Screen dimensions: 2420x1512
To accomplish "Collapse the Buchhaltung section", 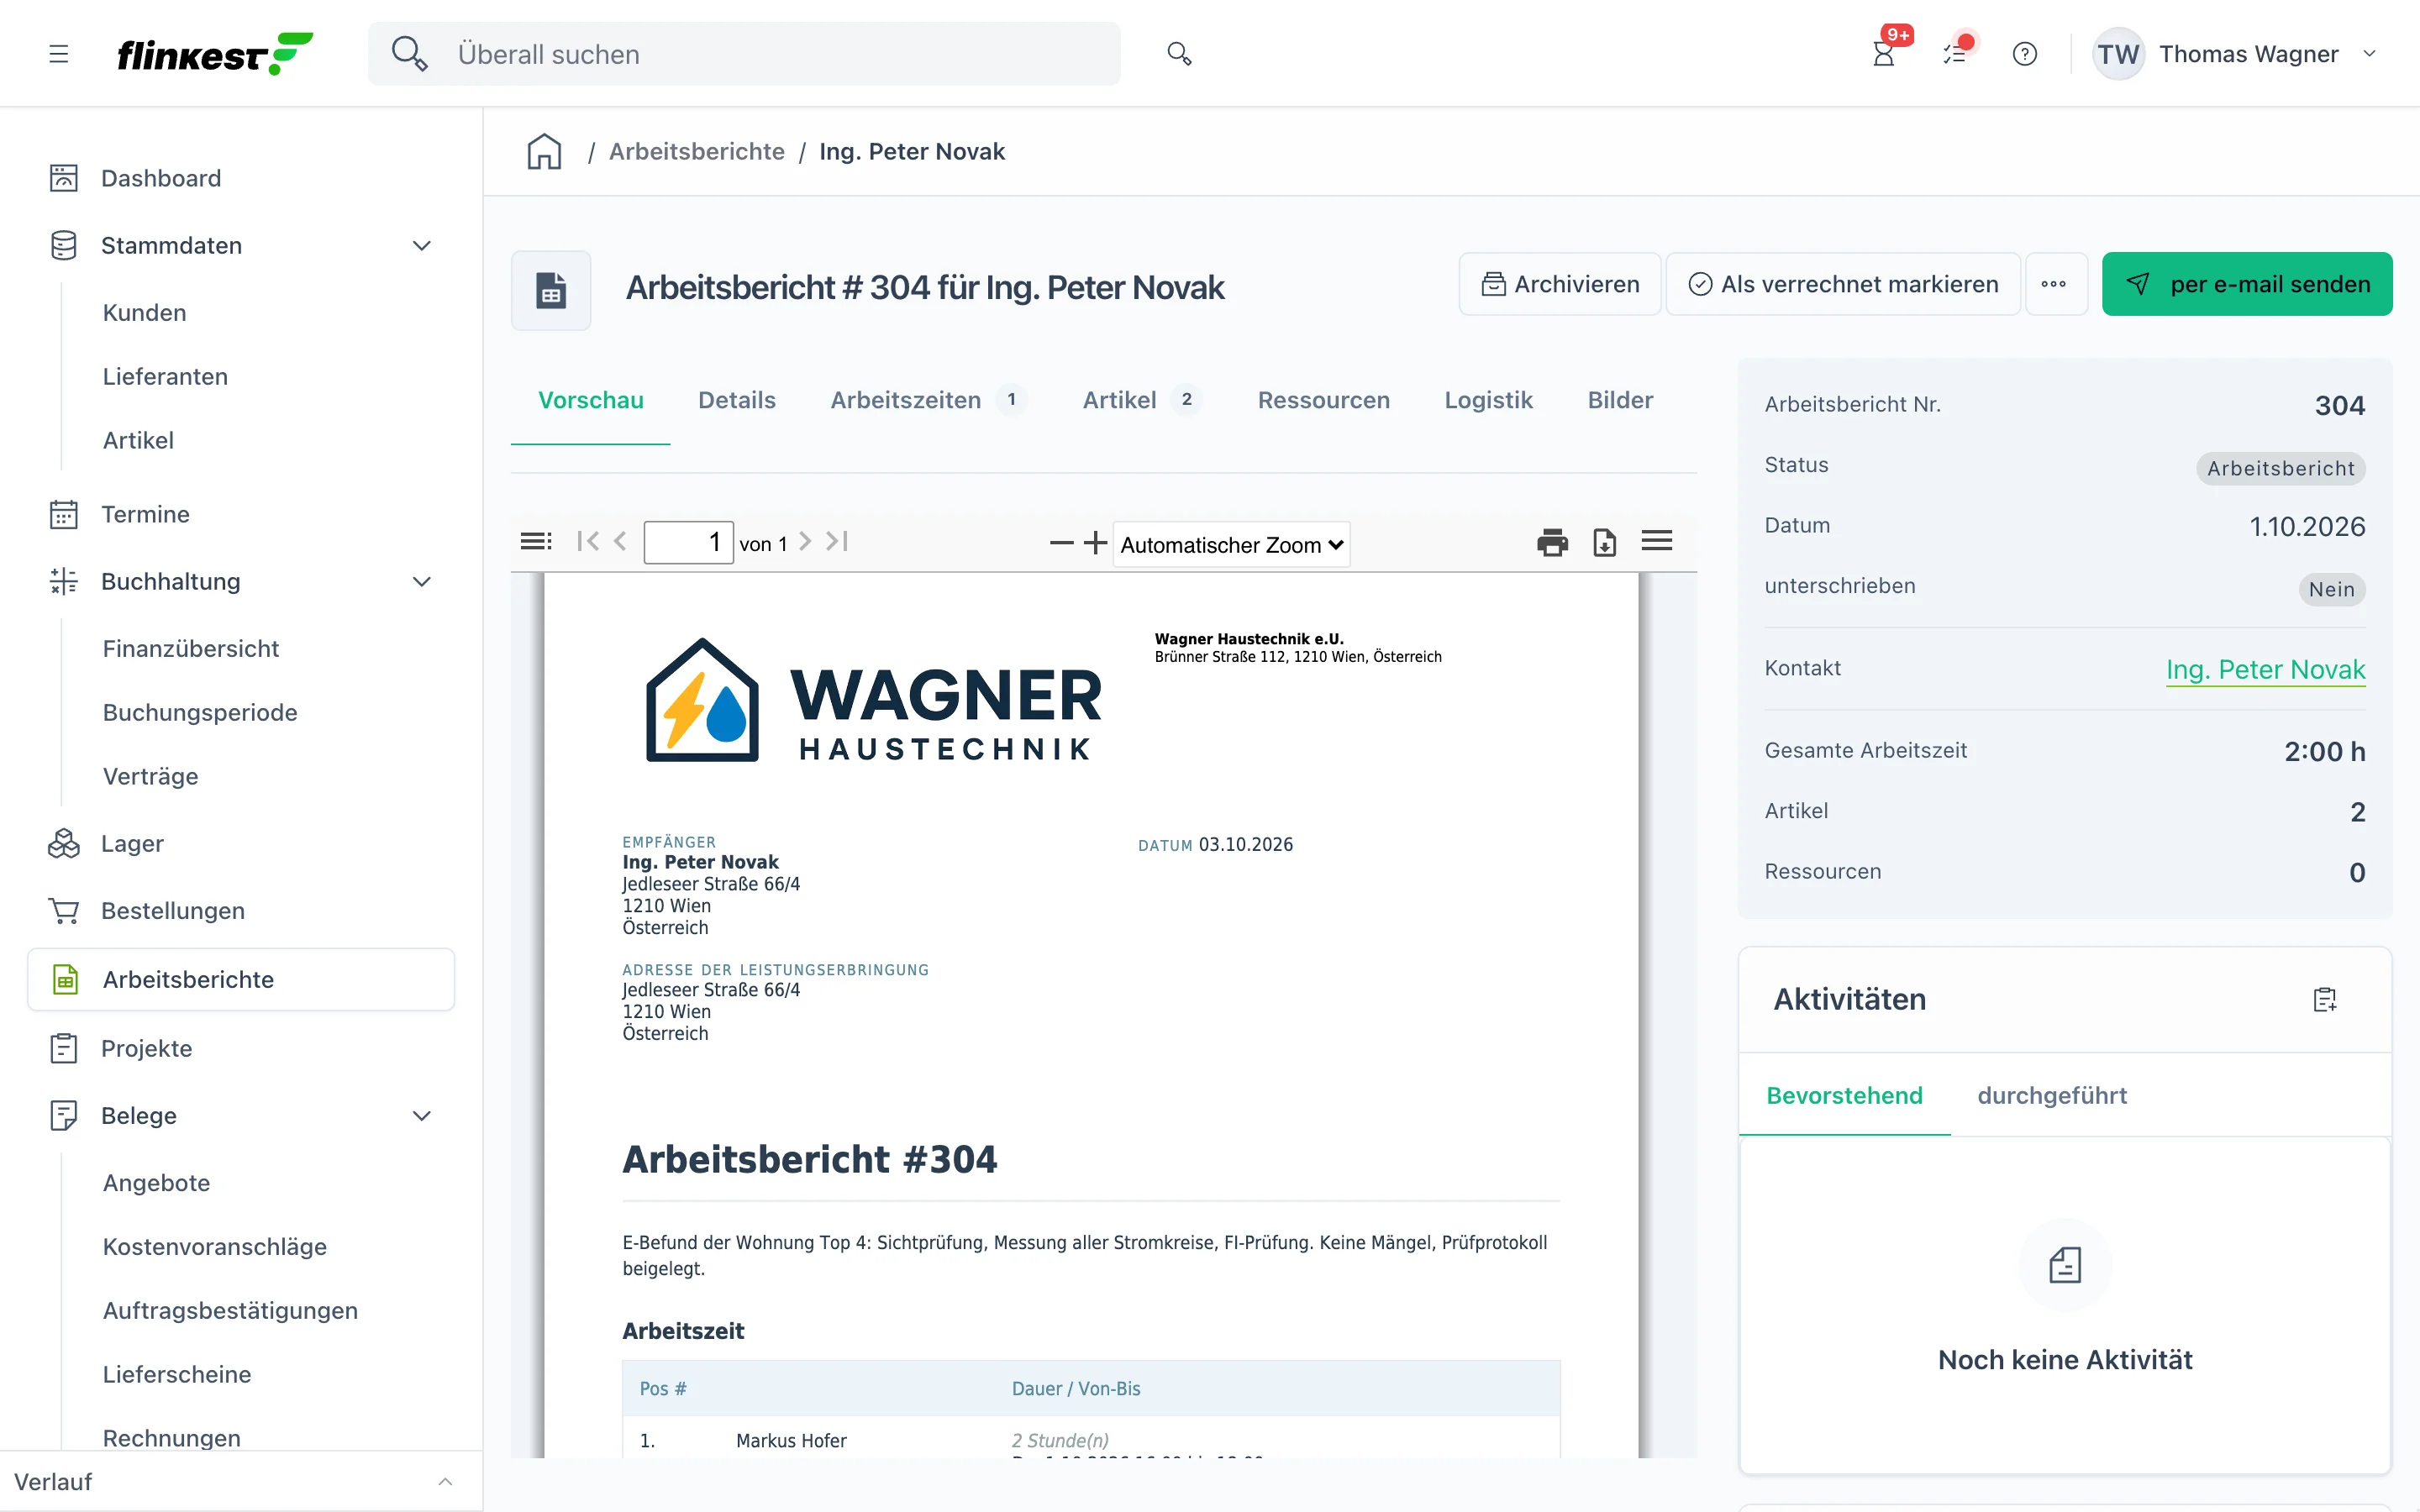I will point(422,582).
